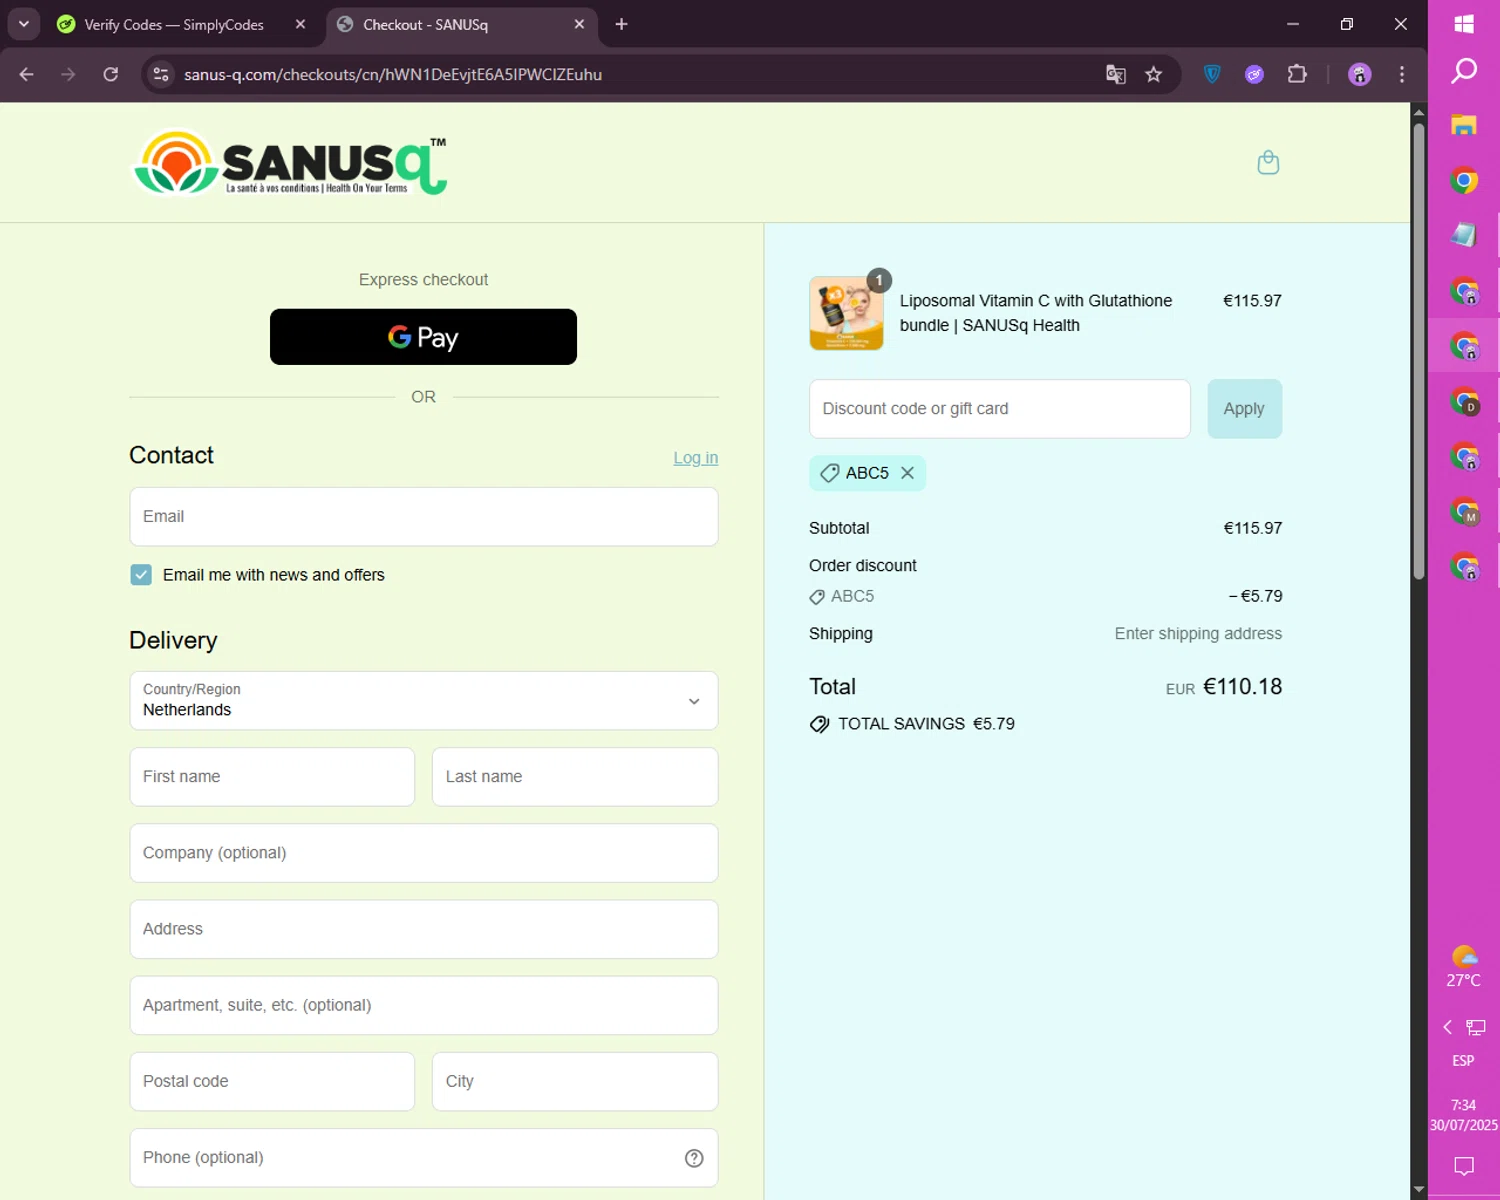The height and width of the screenshot is (1200, 1500).
Task: Click the phone field help question icon
Action: [x=694, y=1158]
